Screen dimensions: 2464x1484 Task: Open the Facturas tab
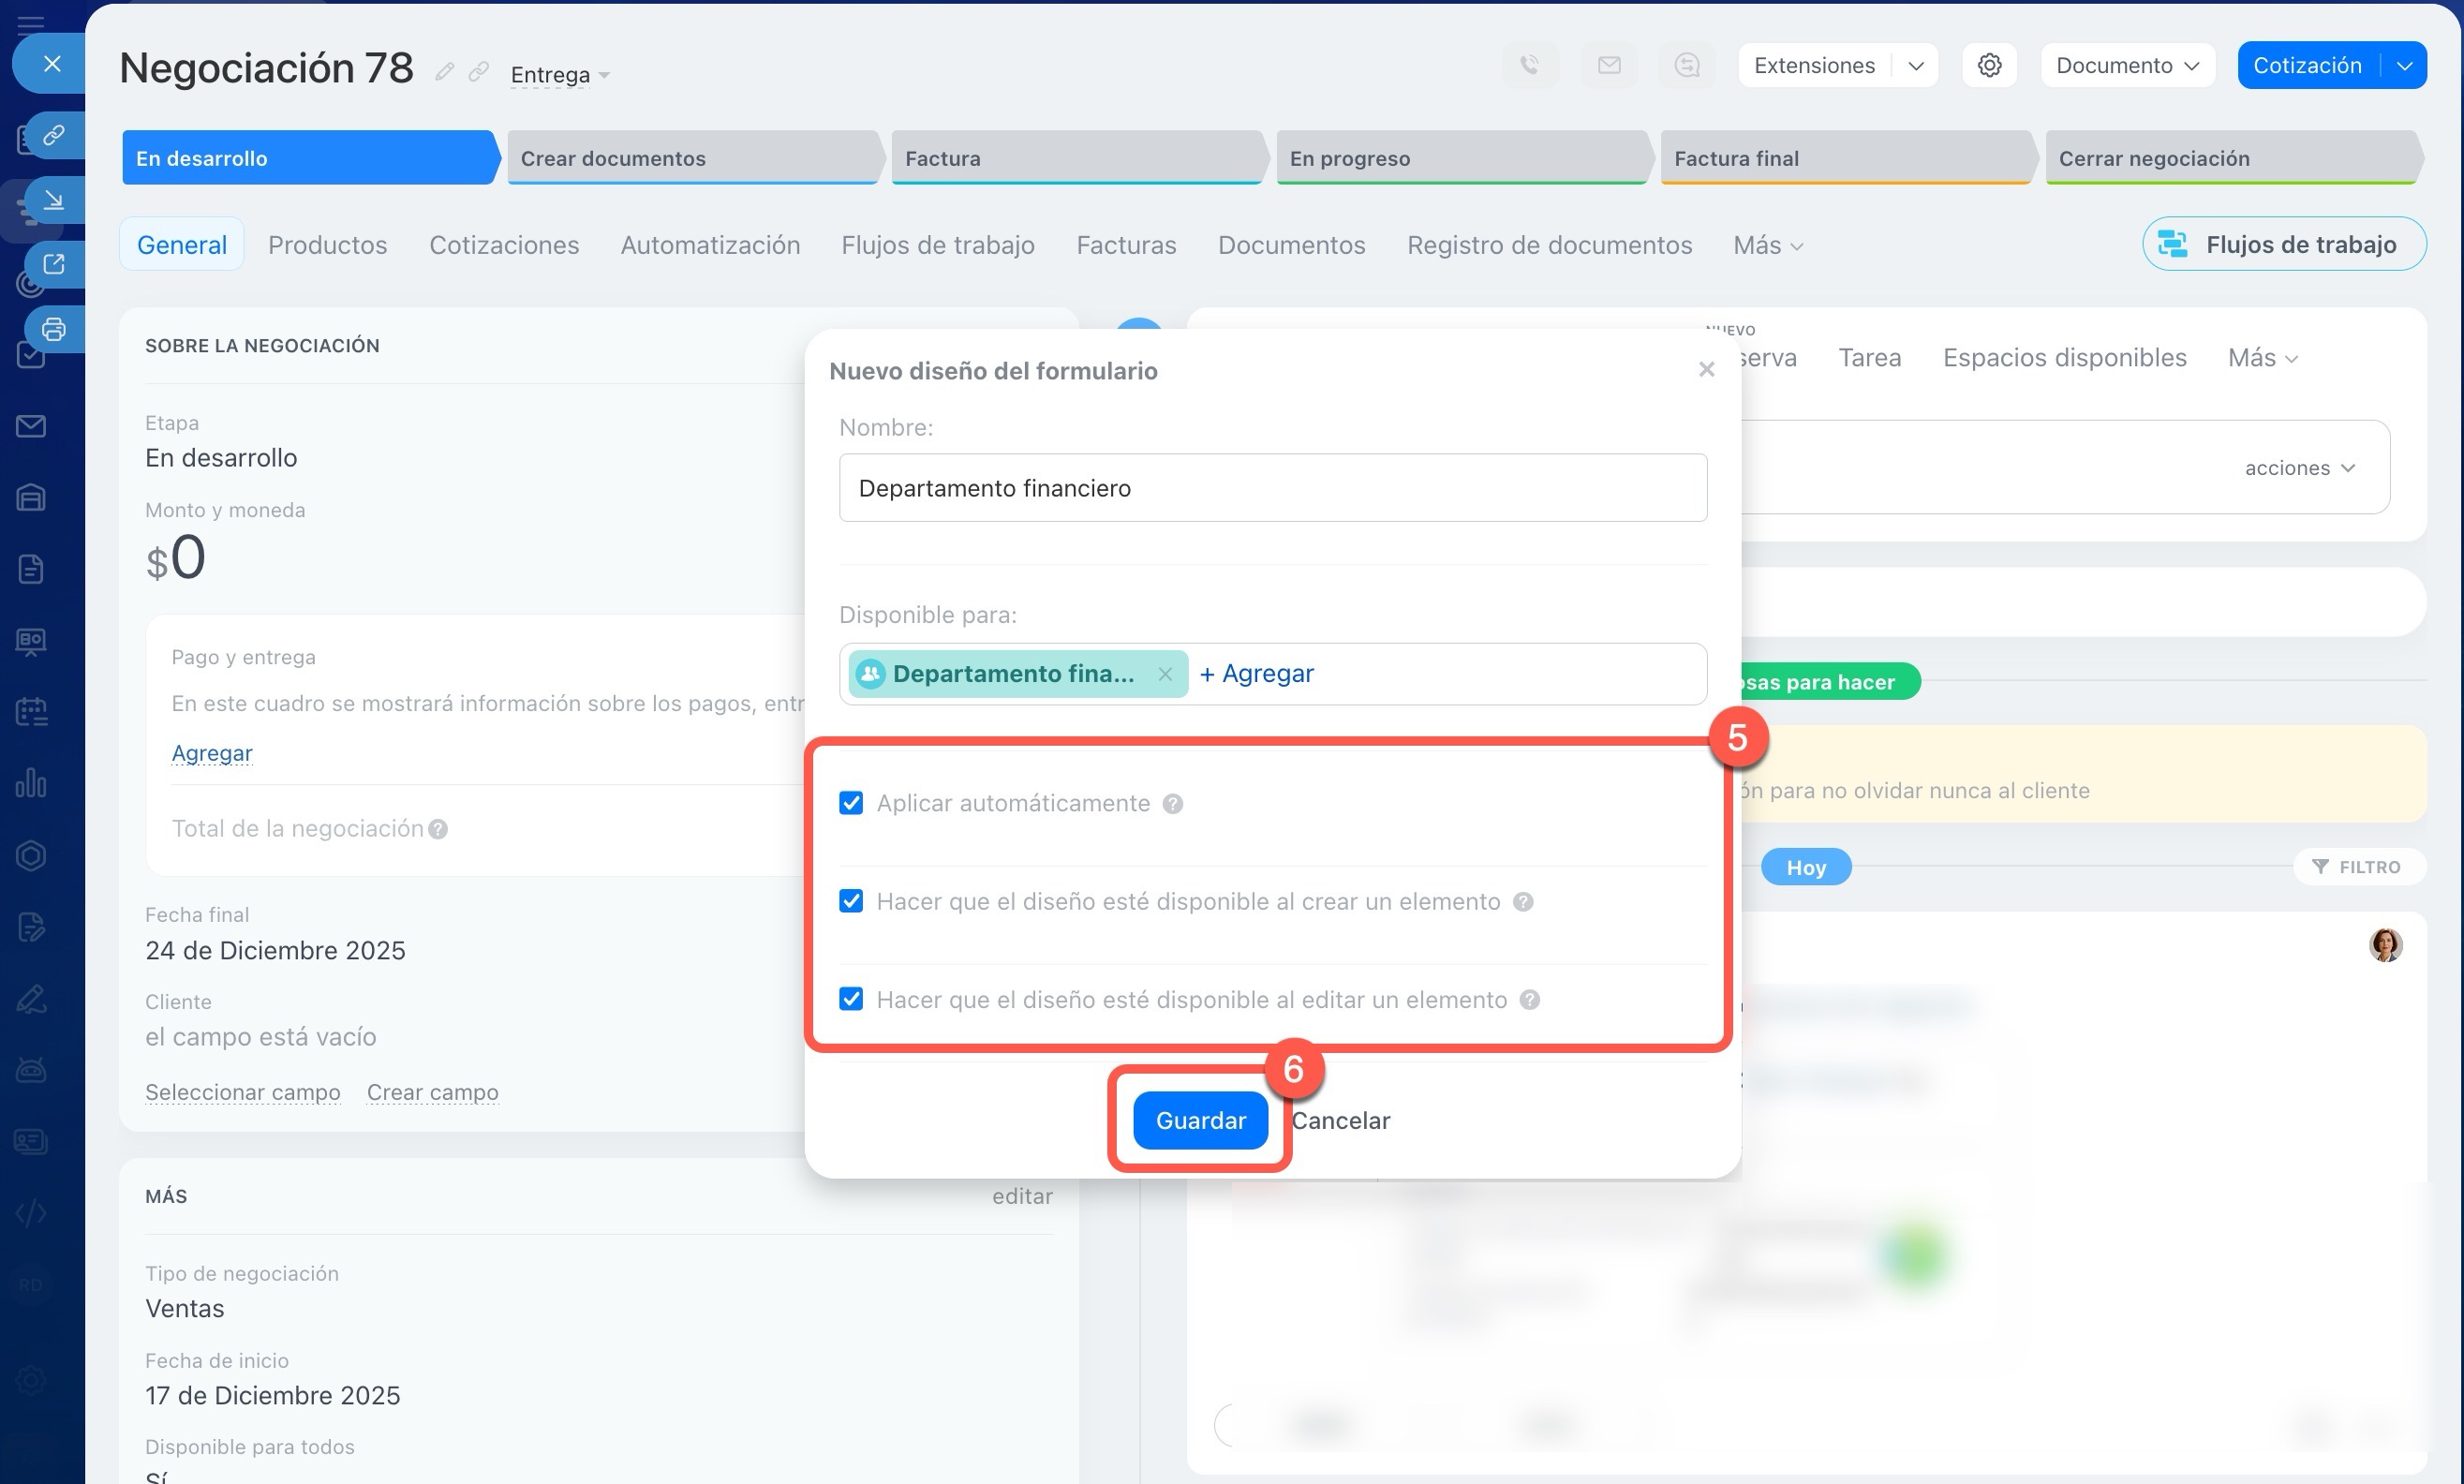point(1126,245)
